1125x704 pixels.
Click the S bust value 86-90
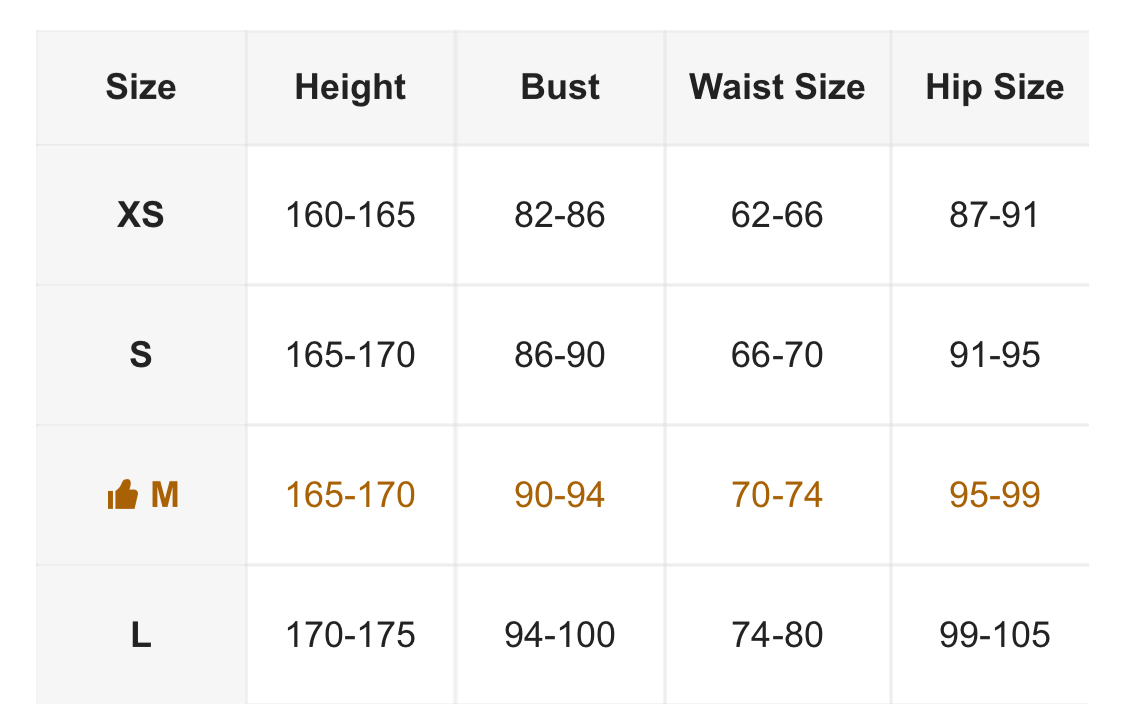pyautogui.click(x=560, y=355)
